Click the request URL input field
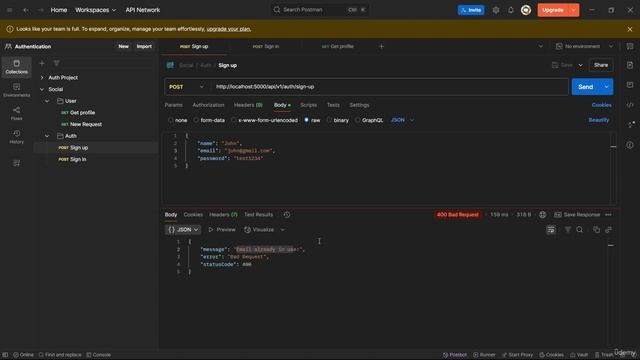640x360 pixels. point(389,87)
